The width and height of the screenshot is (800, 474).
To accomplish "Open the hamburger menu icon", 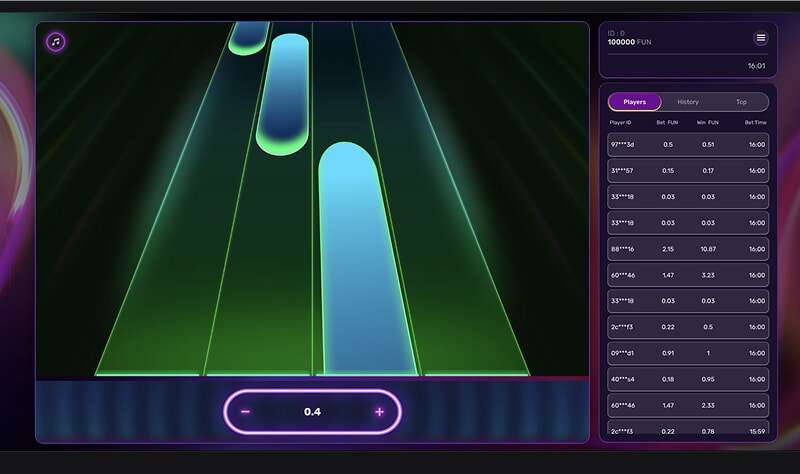I will (761, 38).
